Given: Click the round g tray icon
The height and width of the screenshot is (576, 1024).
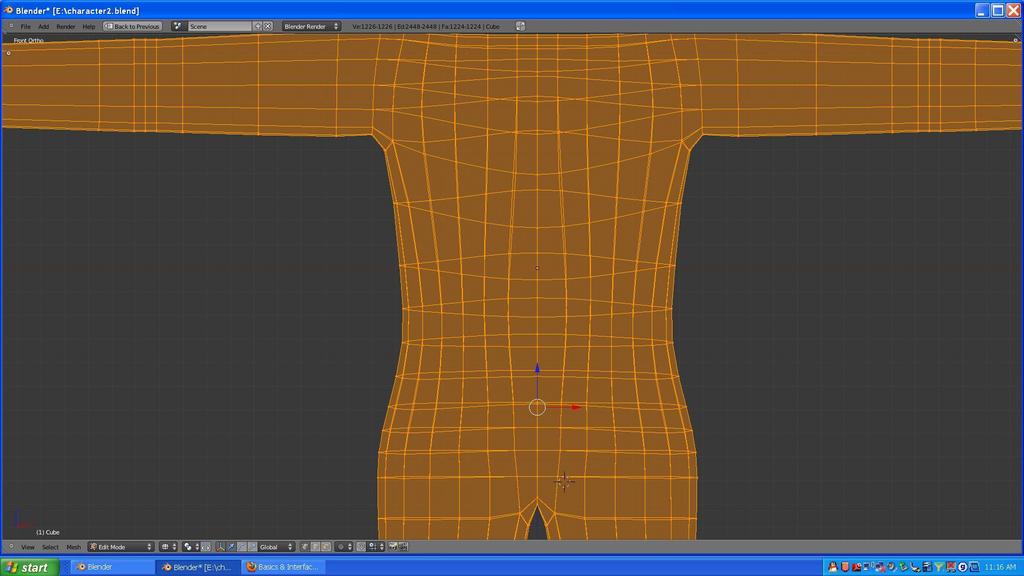Looking at the screenshot, I should tap(963, 567).
